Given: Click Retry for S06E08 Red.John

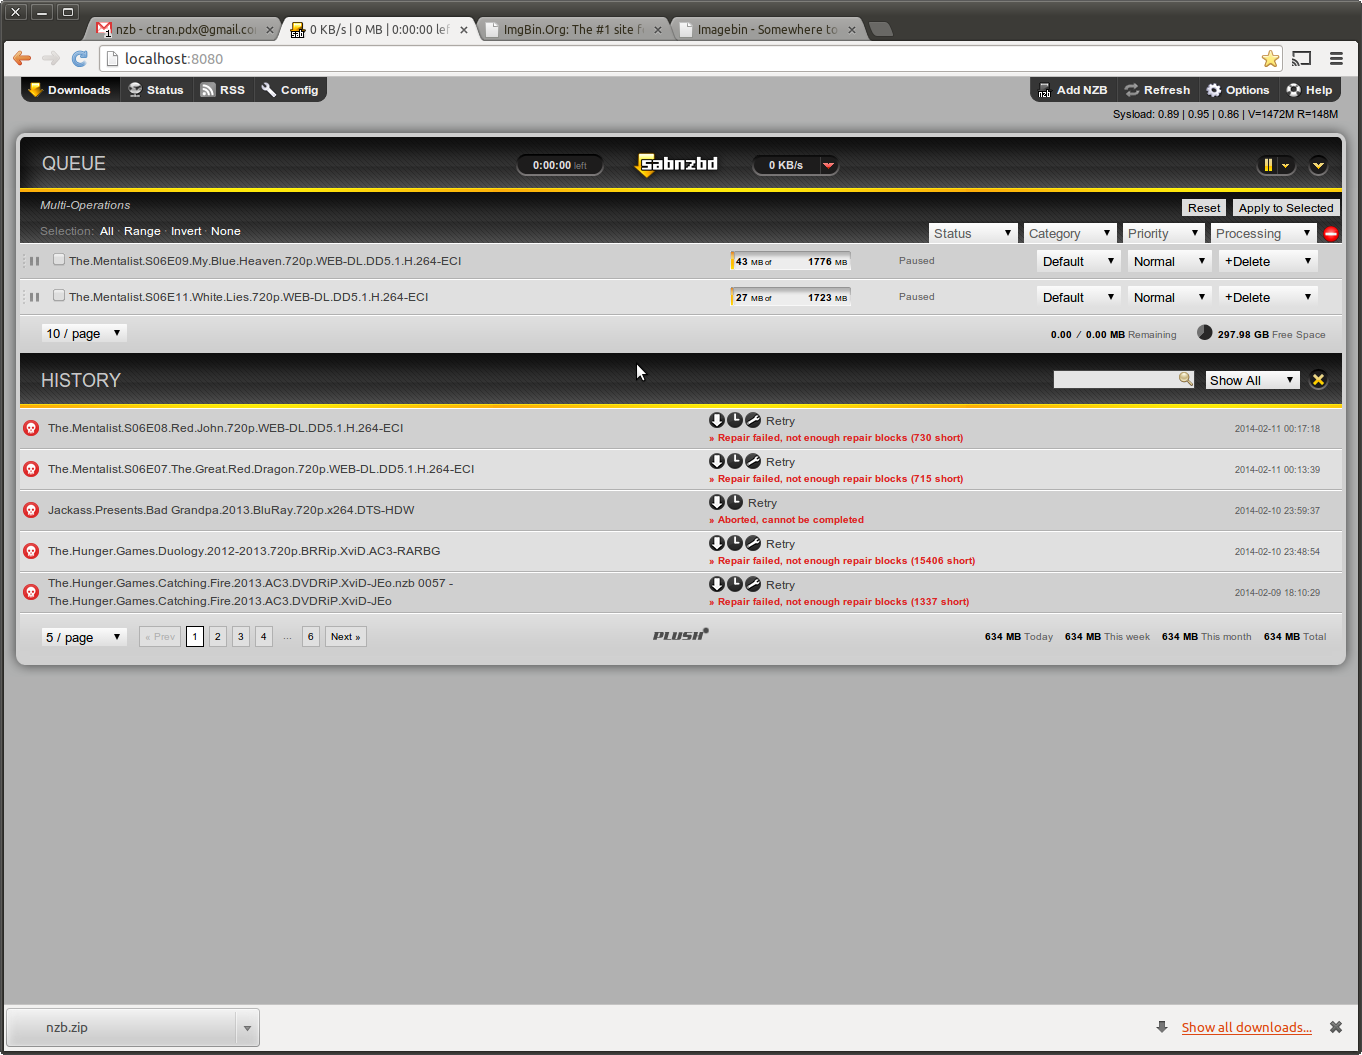Looking at the screenshot, I should 780,421.
